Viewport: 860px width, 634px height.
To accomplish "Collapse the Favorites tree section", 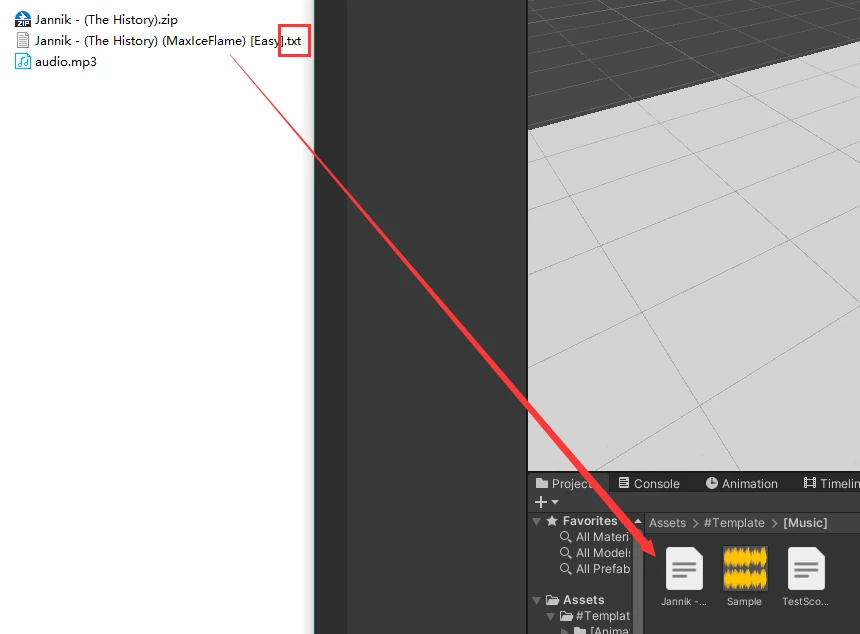I will [x=537, y=521].
